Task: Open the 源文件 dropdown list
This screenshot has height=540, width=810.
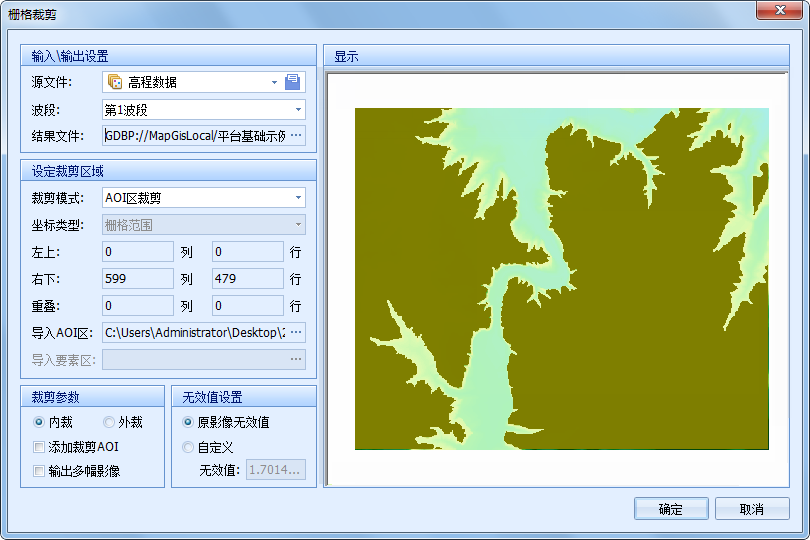Action: point(274,83)
